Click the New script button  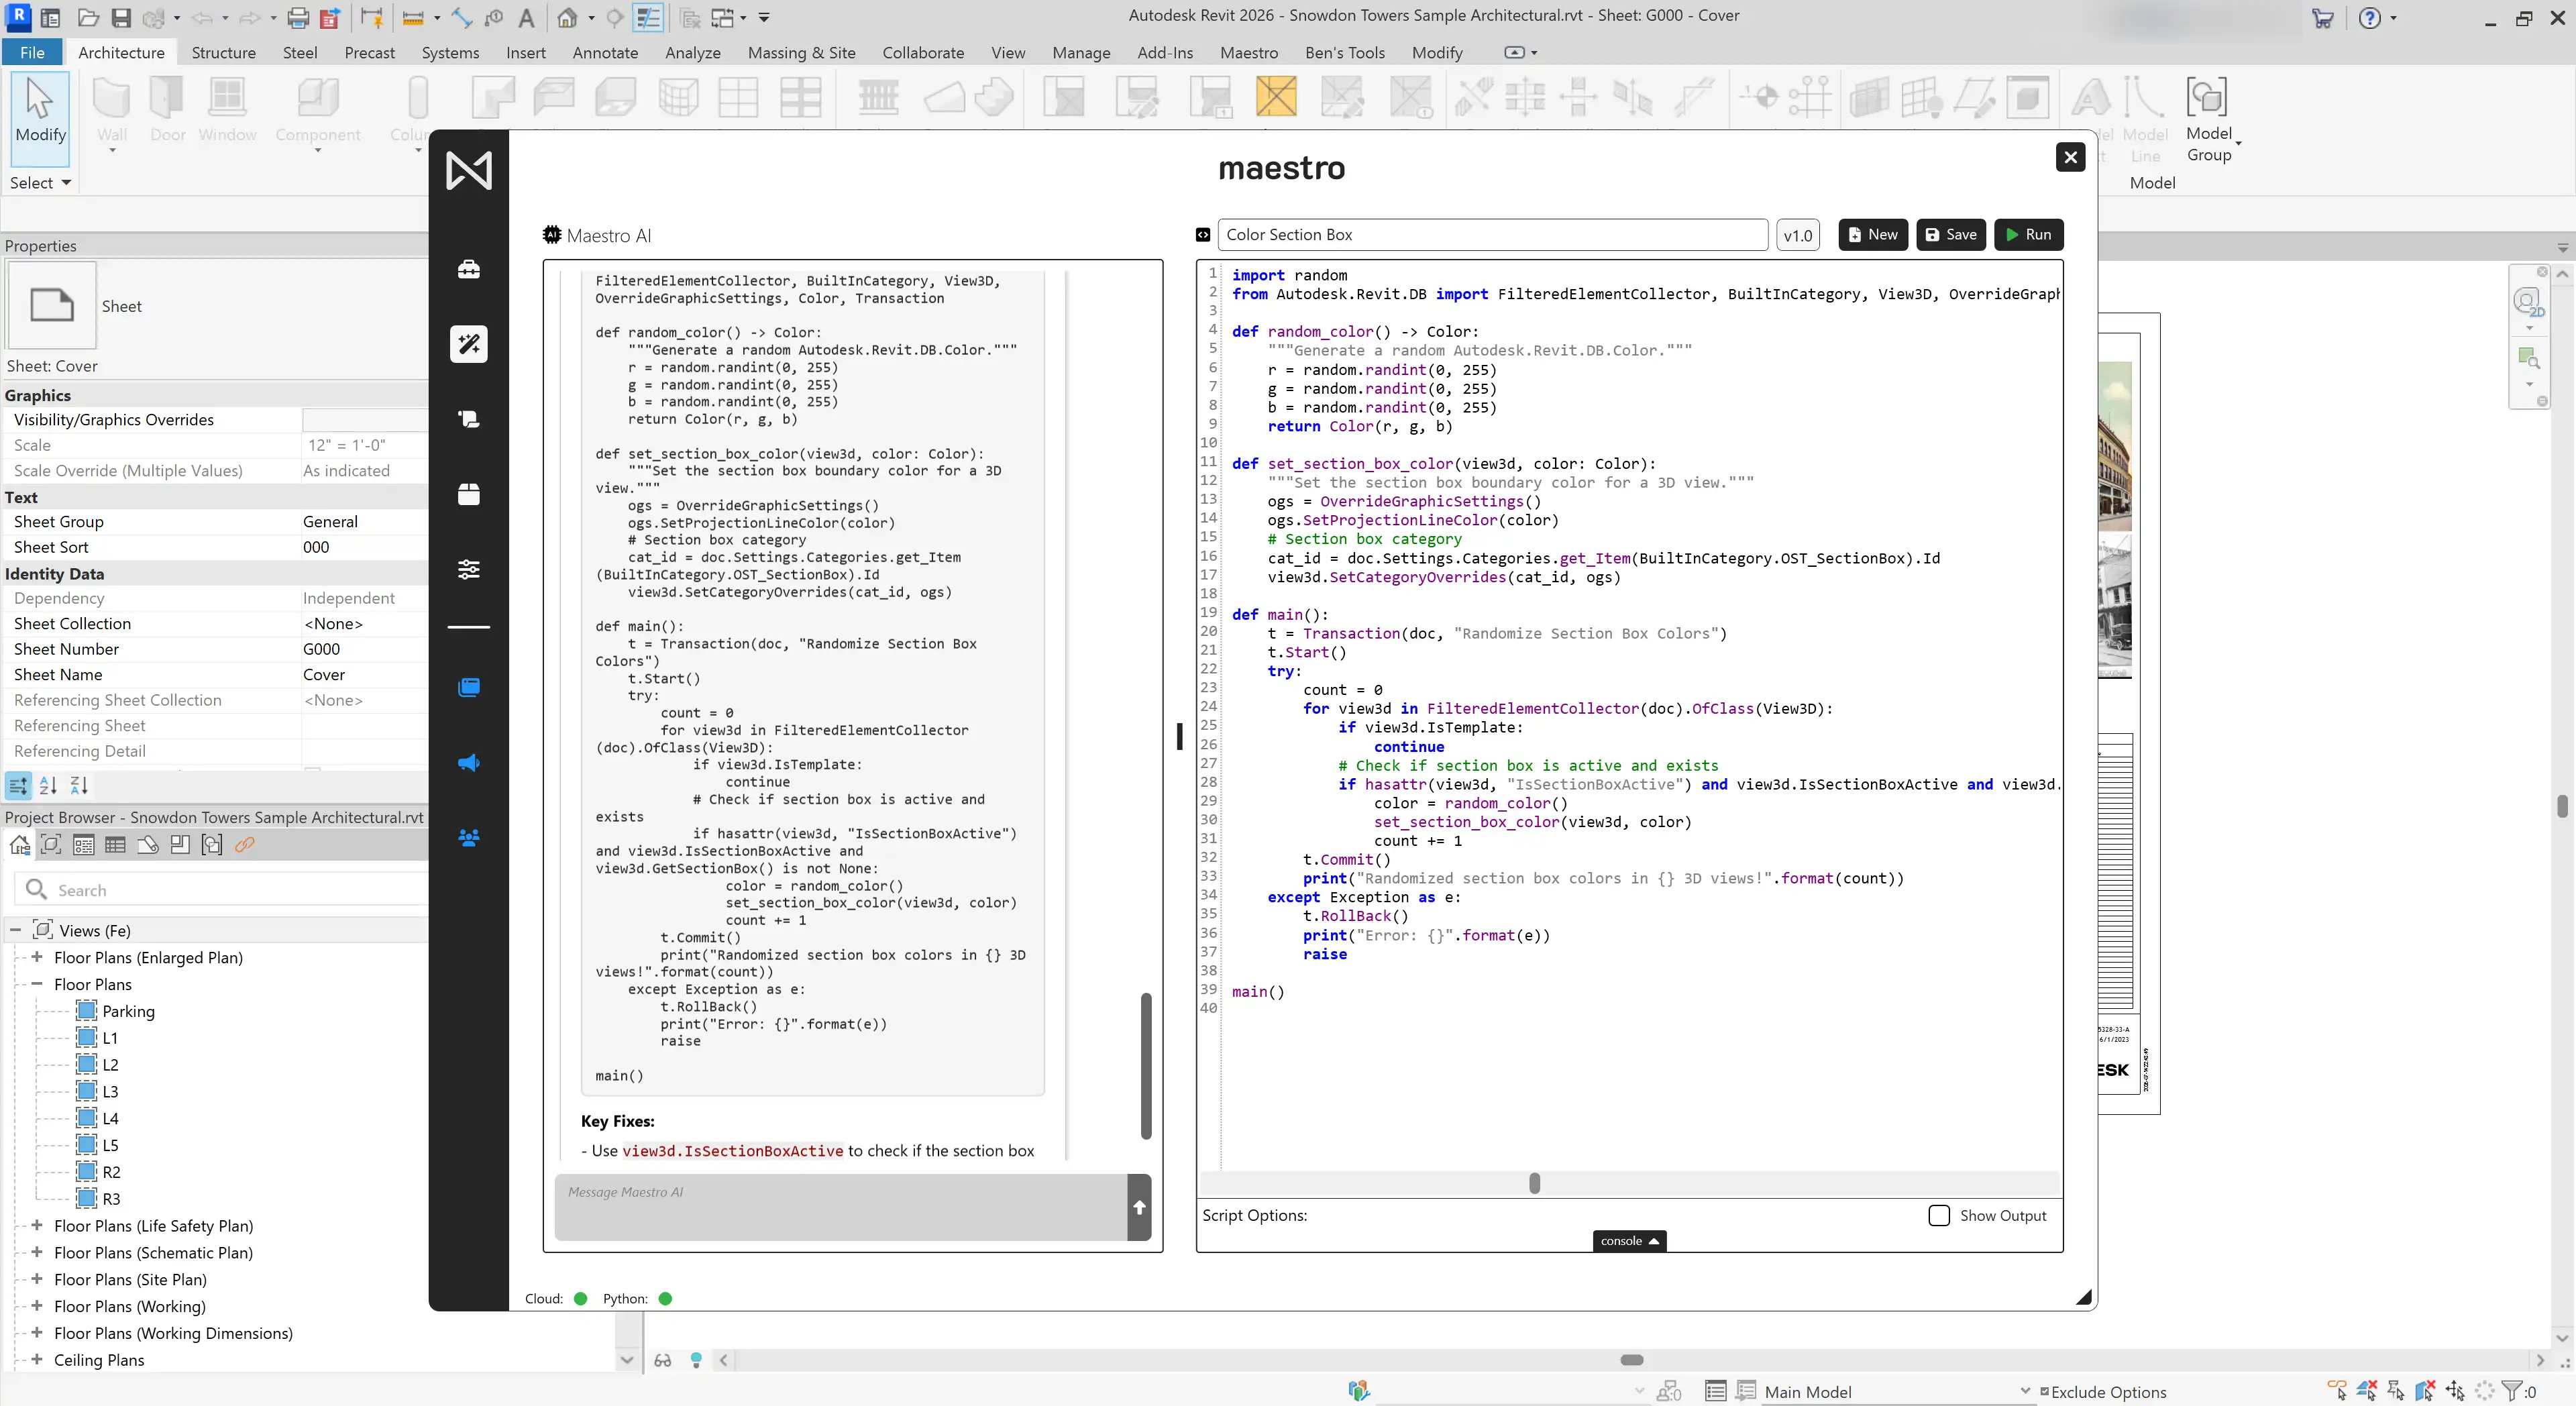(x=1873, y=235)
